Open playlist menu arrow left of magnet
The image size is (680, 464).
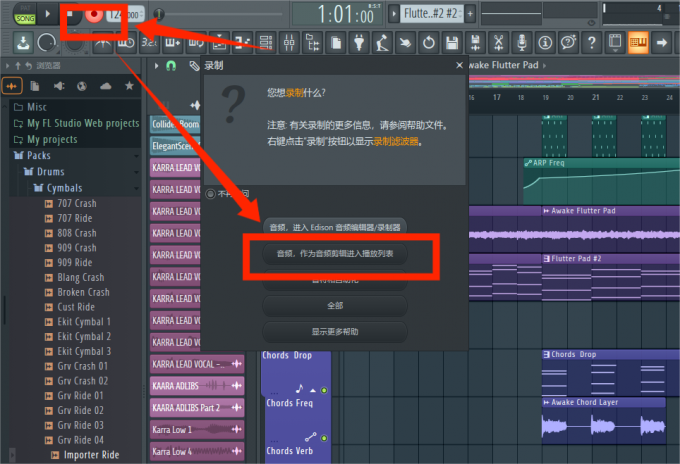tap(157, 66)
